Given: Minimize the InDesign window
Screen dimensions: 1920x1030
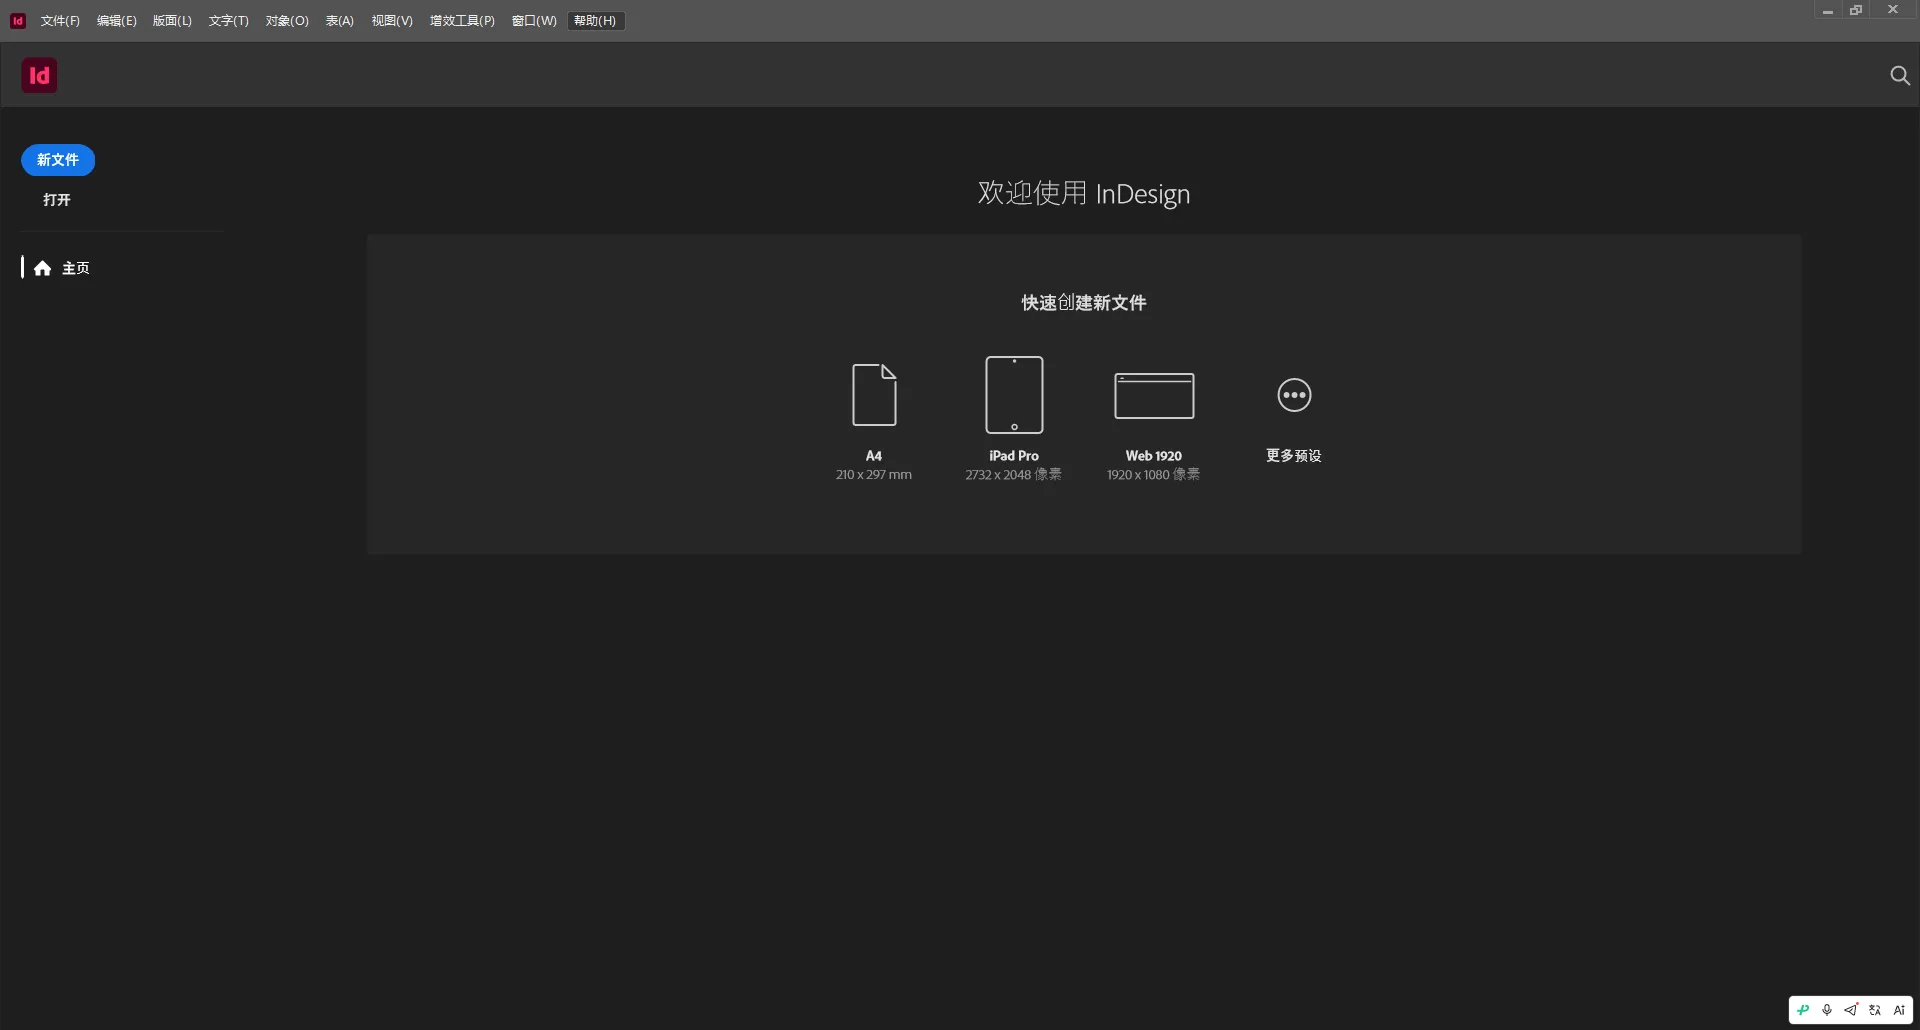Looking at the screenshot, I should (1828, 11).
